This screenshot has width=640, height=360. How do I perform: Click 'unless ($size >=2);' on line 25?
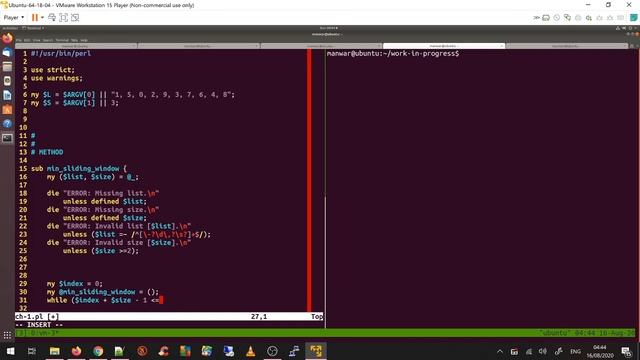(101, 251)
